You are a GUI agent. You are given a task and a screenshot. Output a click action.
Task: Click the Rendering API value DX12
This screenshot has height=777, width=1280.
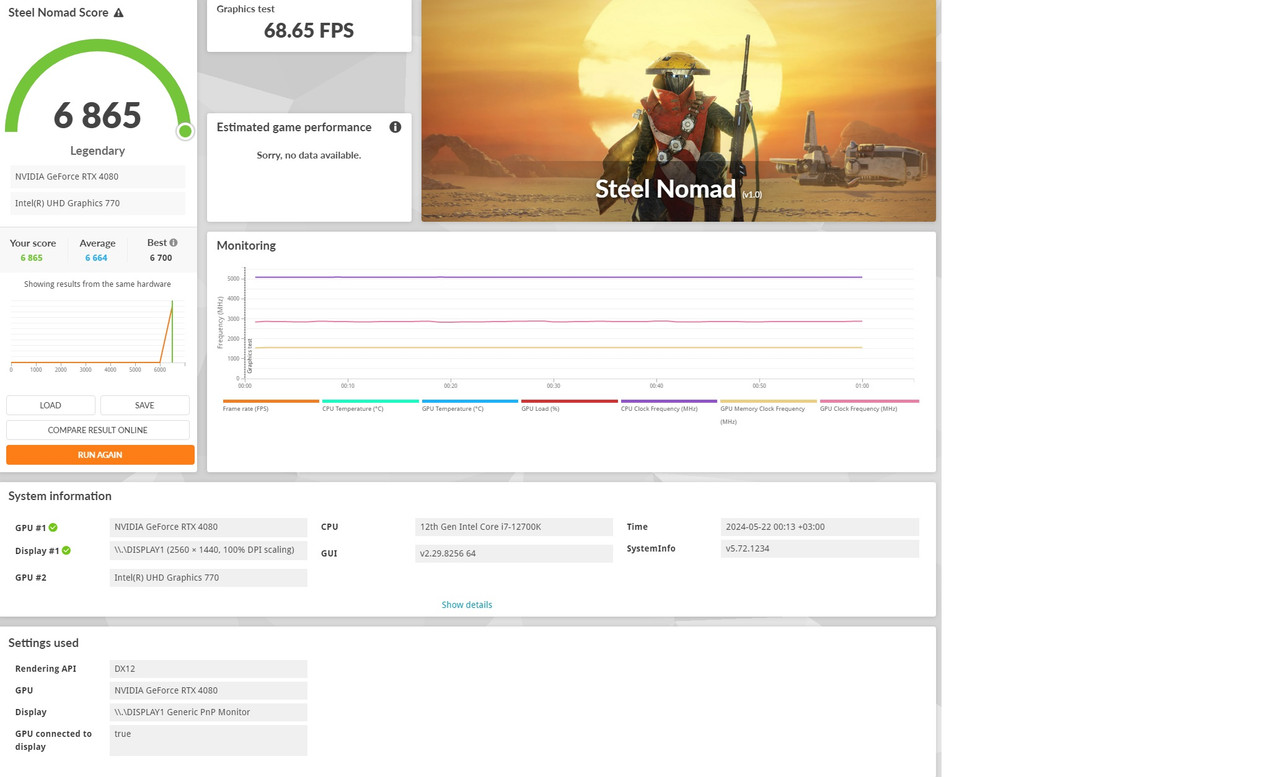(x=208, y=669)
